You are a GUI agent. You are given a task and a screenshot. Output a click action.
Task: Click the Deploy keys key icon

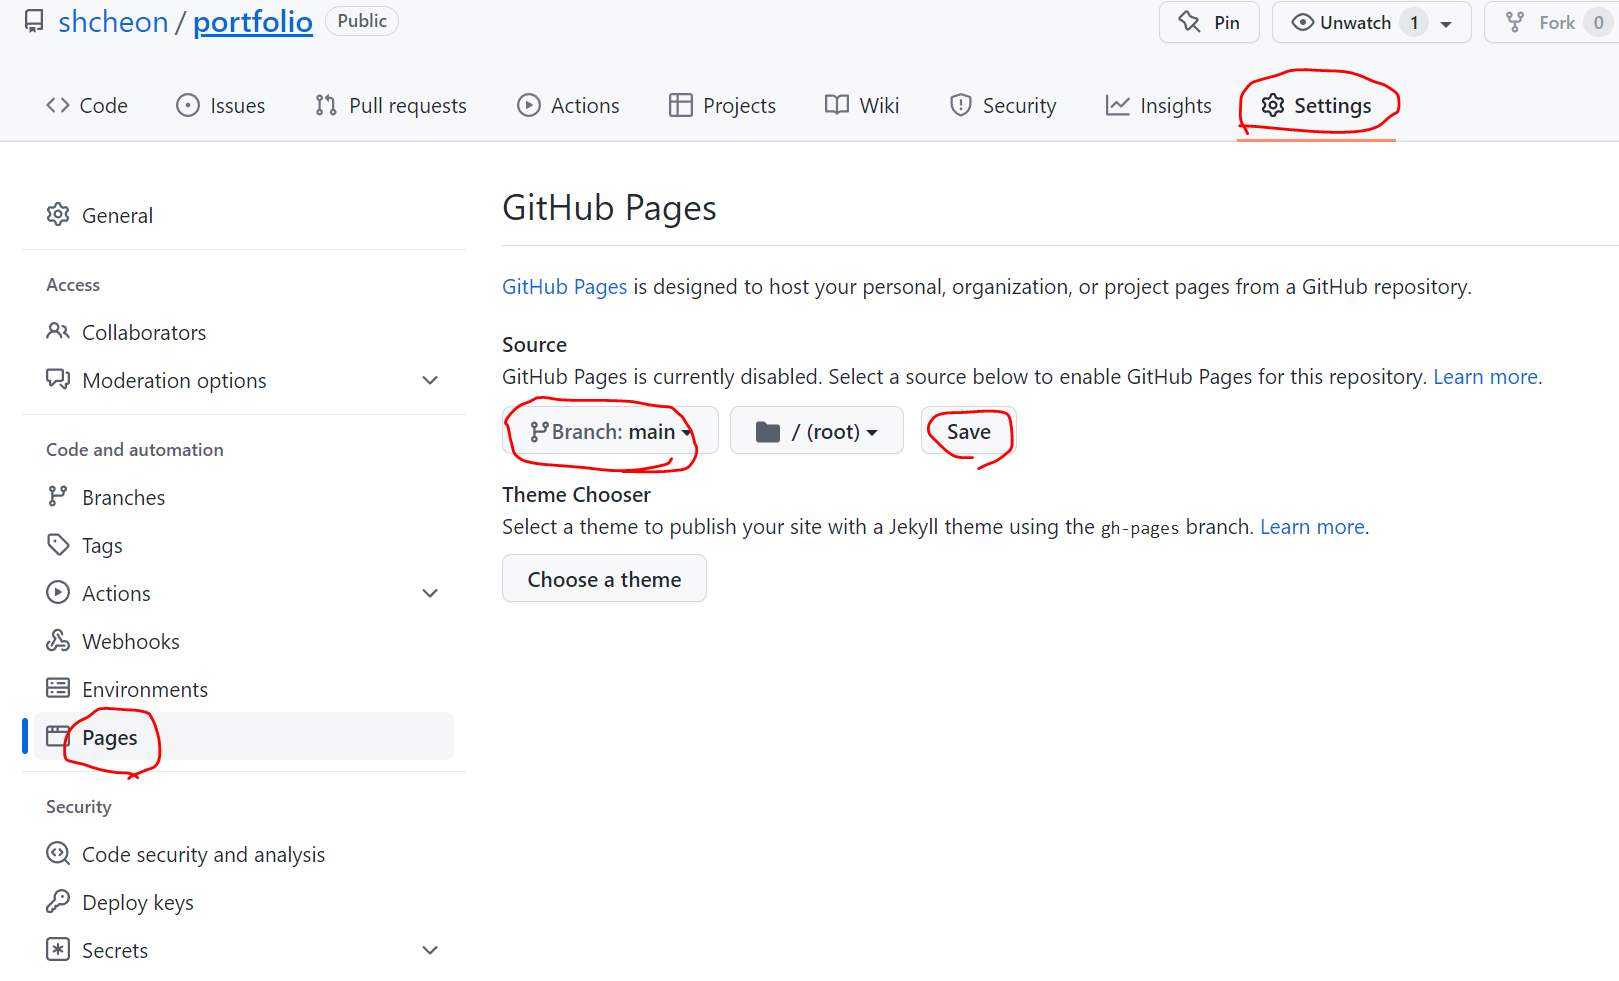(58, 901)
